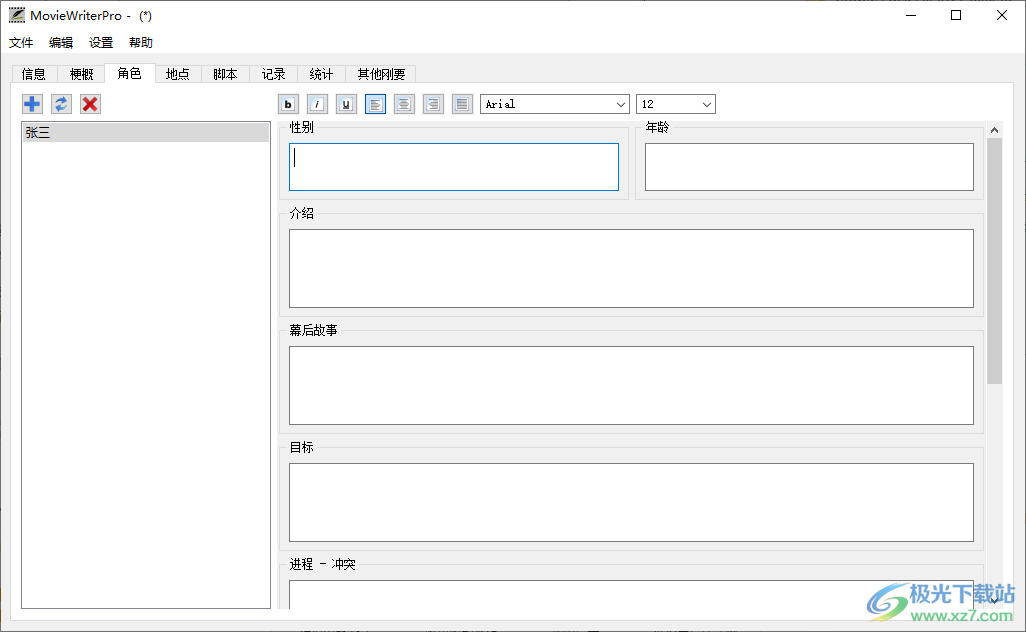Select the 角色 tab
1026x632 pixels.
pyautogui.click(x=130, y=73)
